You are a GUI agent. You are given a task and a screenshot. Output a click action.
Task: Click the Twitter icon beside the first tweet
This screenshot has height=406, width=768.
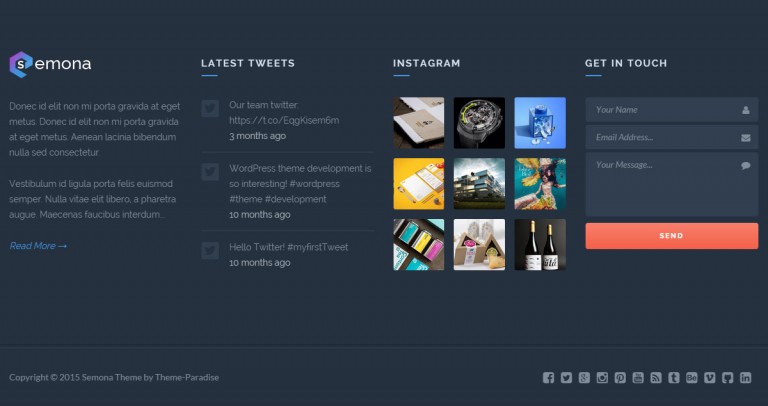coord(210,108)
